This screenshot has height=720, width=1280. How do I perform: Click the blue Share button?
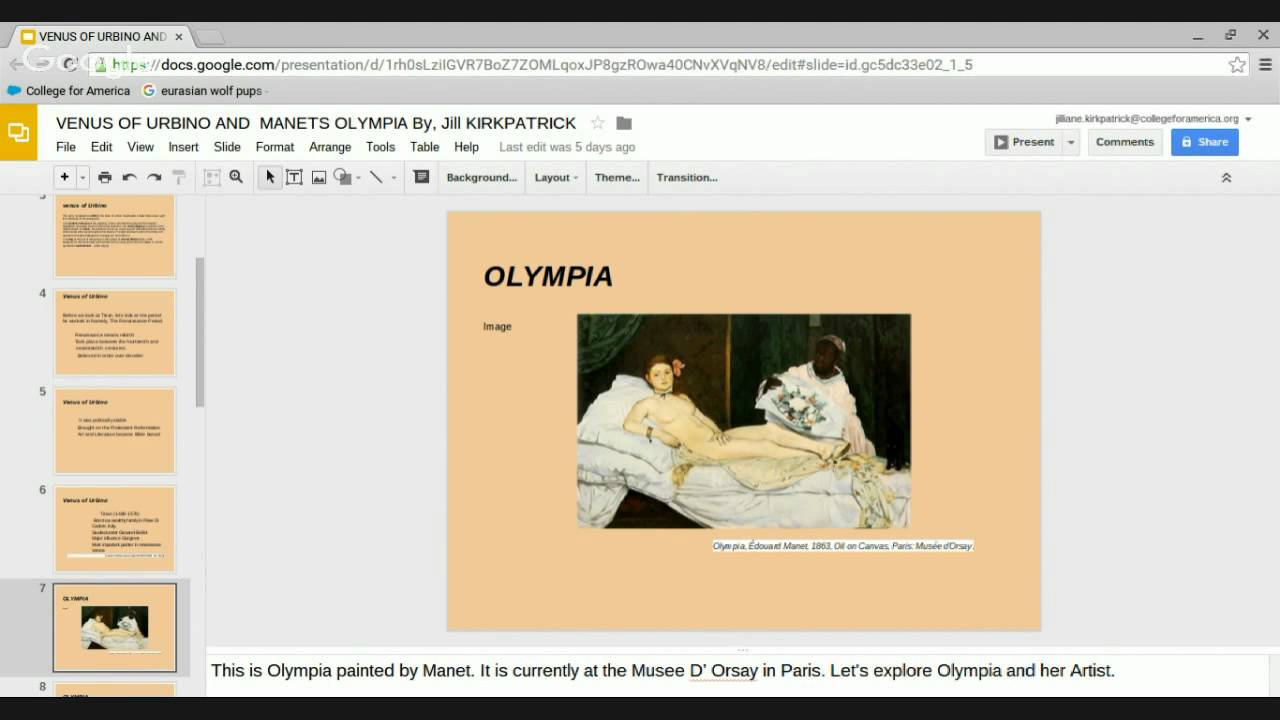coord(1205,142)
